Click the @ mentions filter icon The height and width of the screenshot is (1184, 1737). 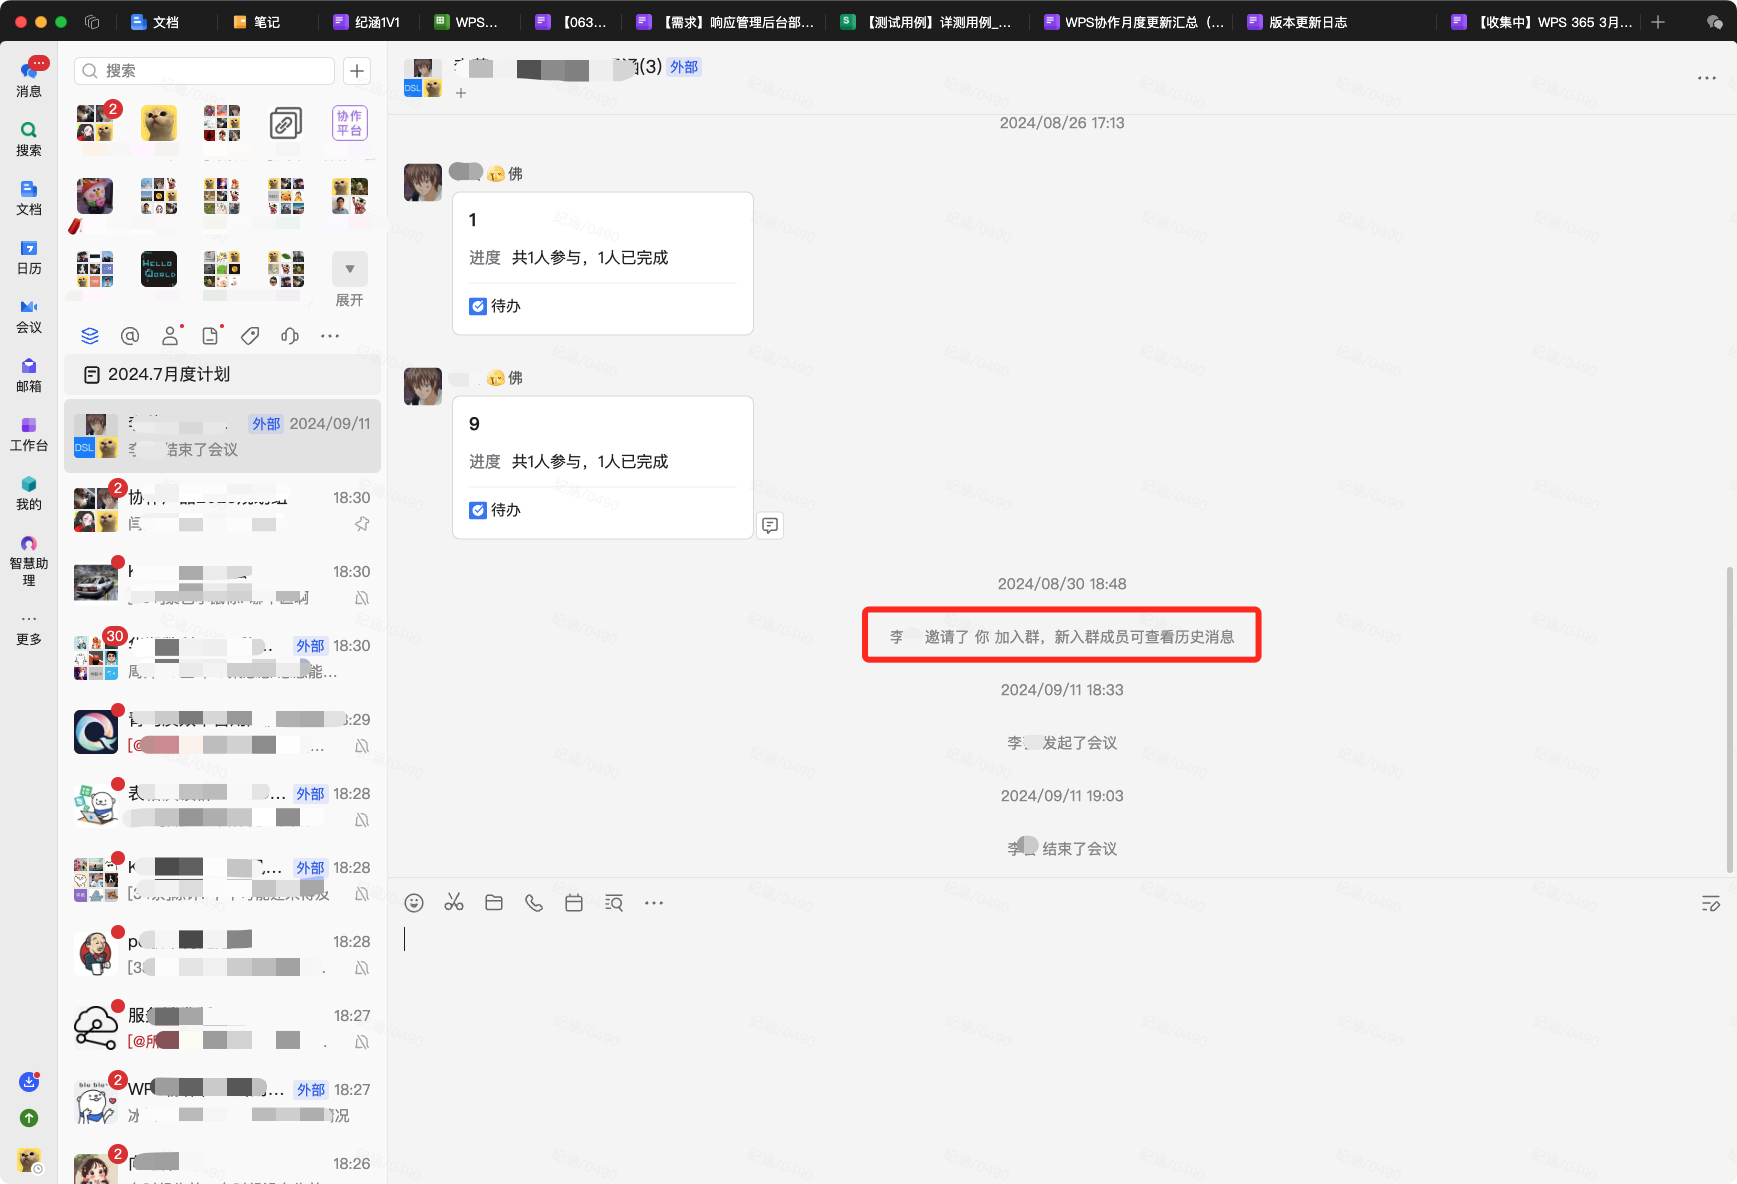coord(130,336)
